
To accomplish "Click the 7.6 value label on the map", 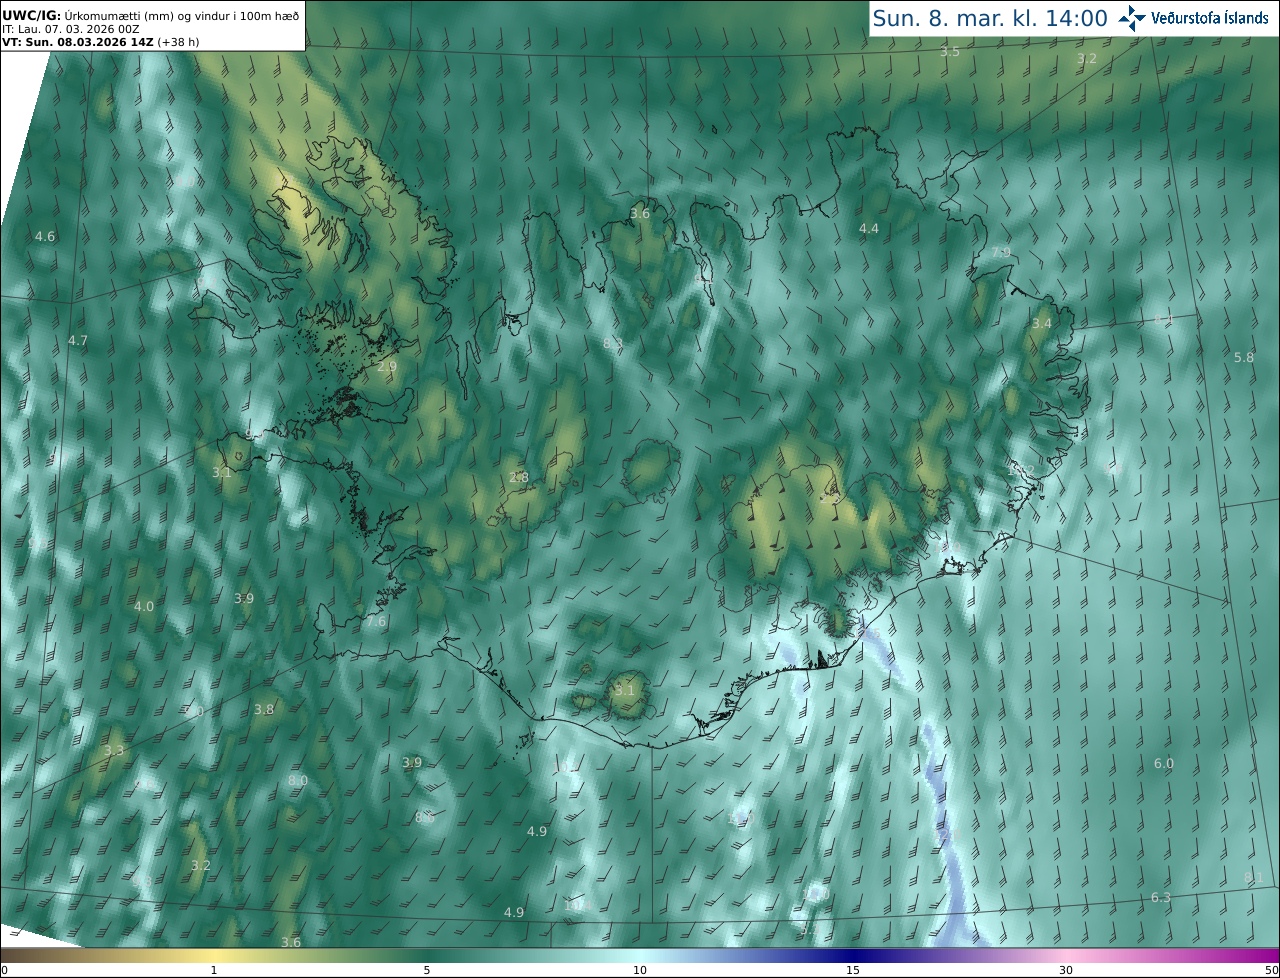I will coord(376,622).
